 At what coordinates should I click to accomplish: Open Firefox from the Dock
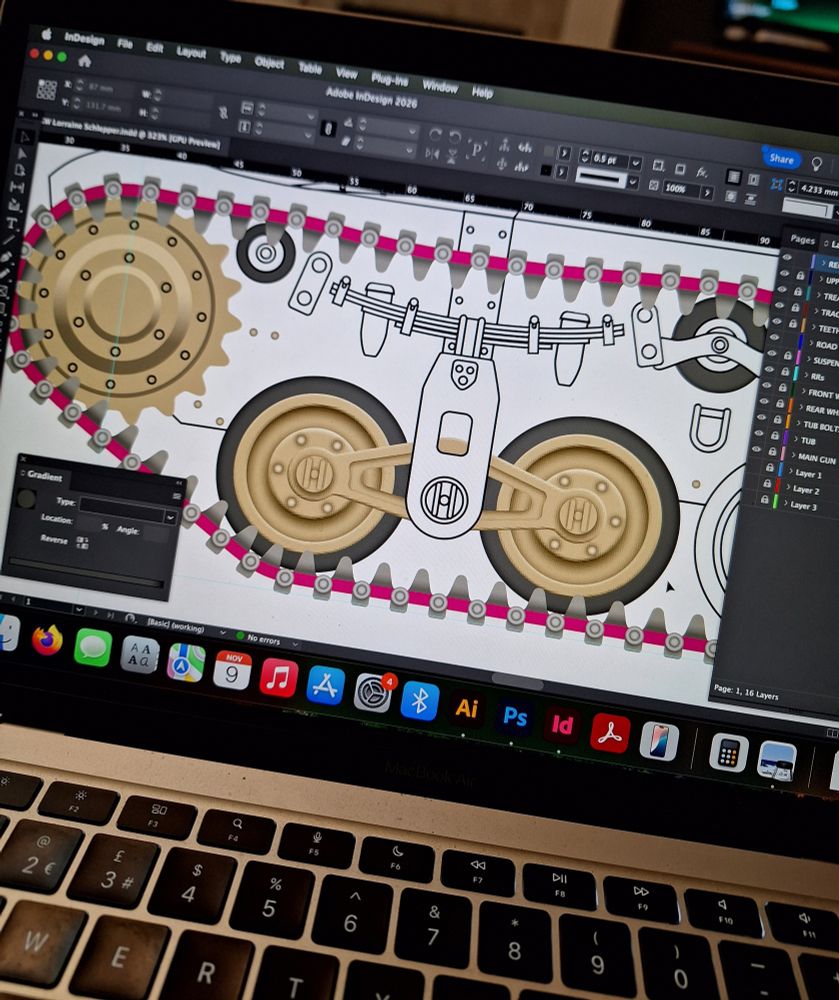(x=47, y=640)
